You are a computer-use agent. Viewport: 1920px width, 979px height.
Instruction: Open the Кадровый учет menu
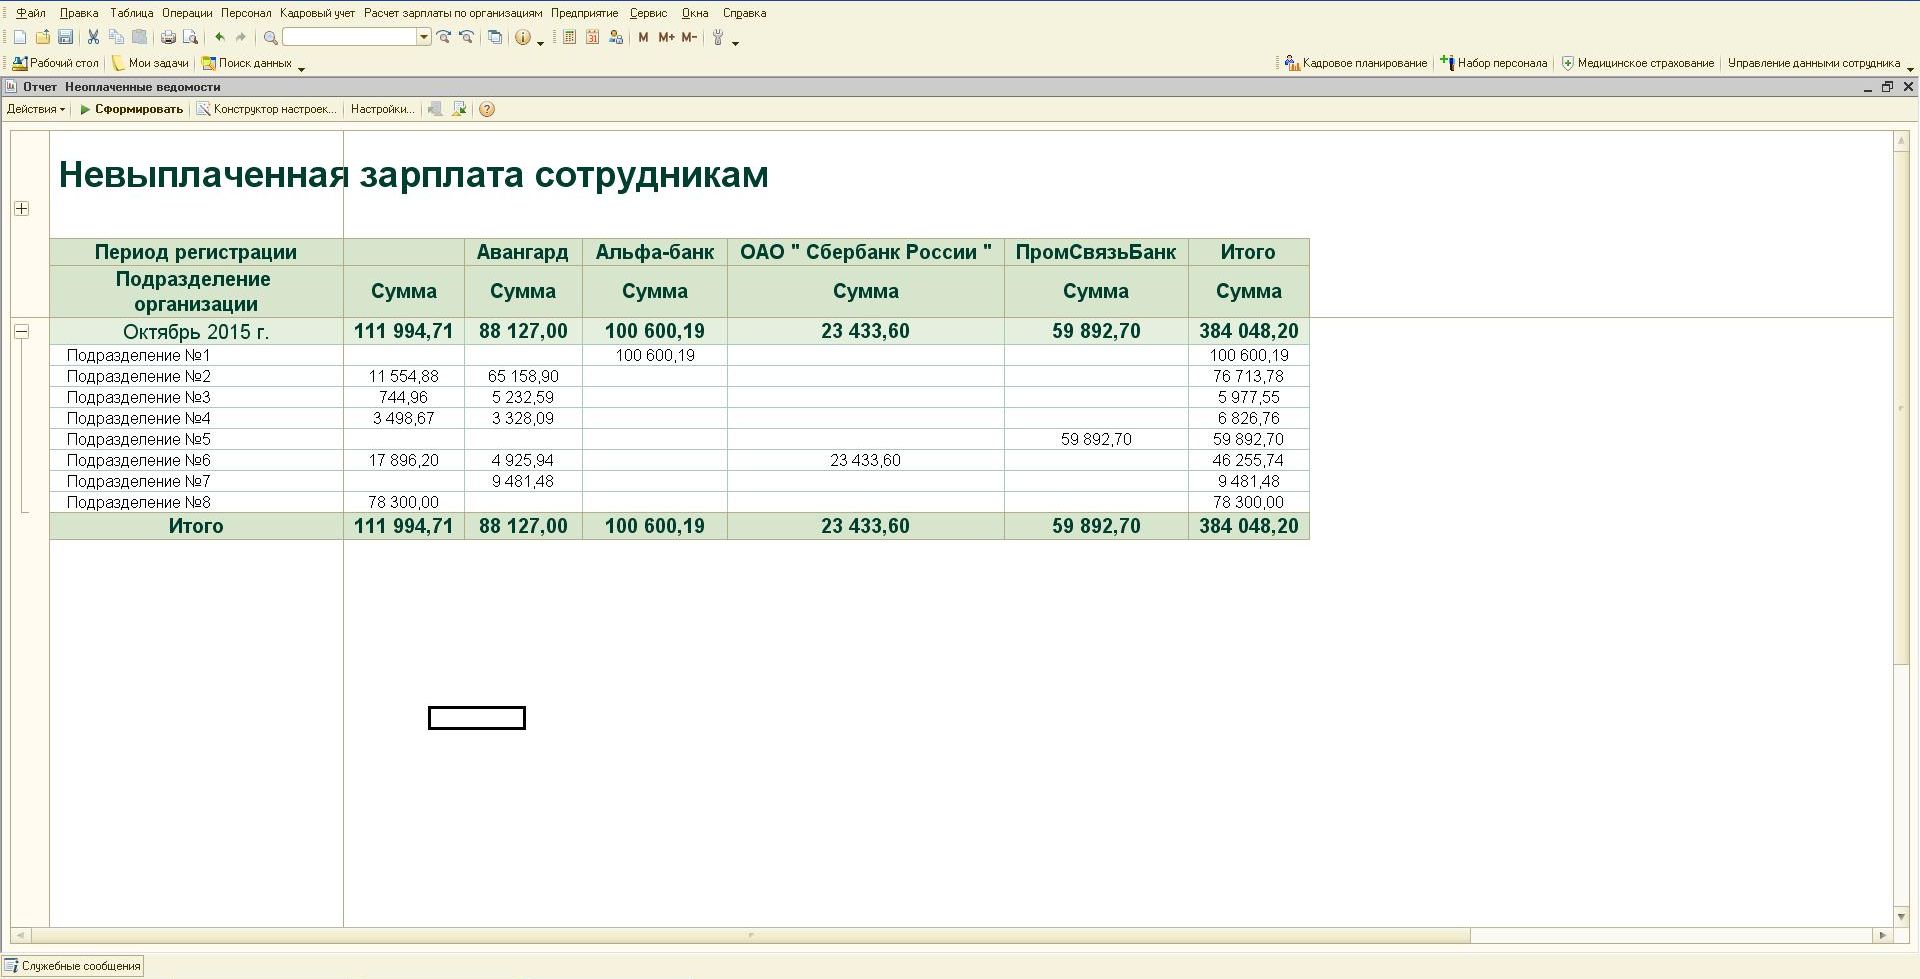coord(317,13)
